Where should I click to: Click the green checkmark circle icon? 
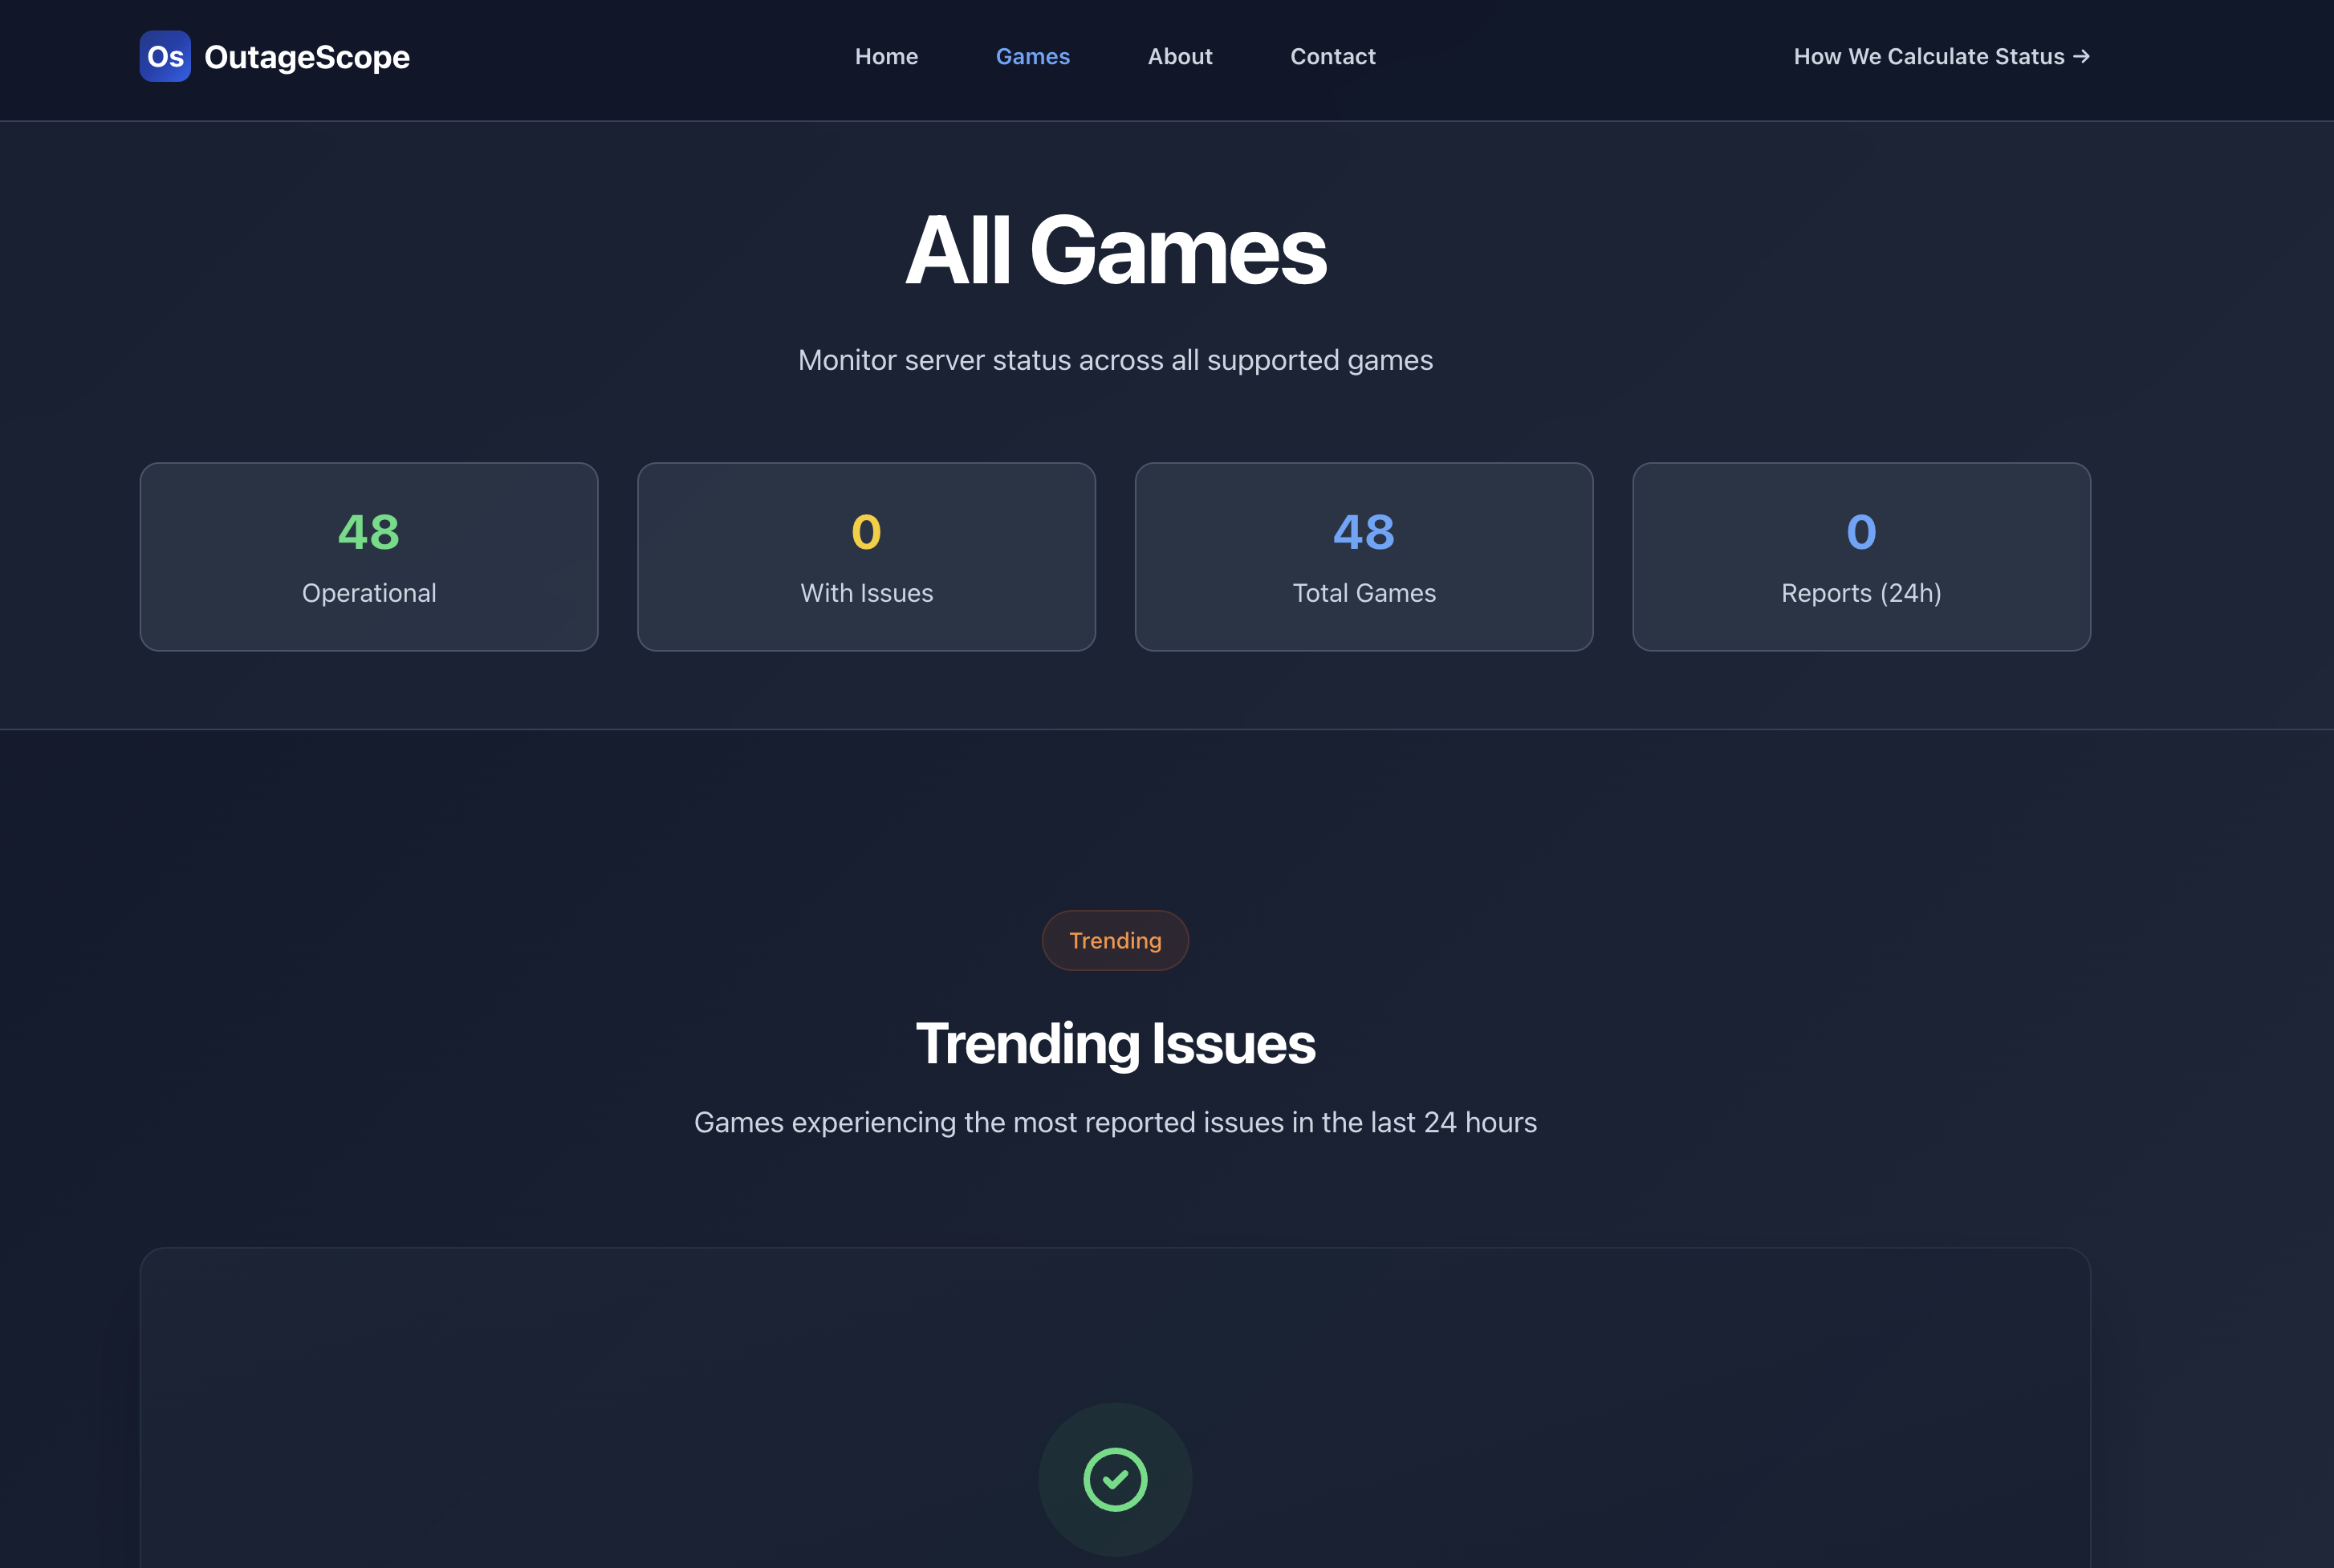coord(1115,1479)
